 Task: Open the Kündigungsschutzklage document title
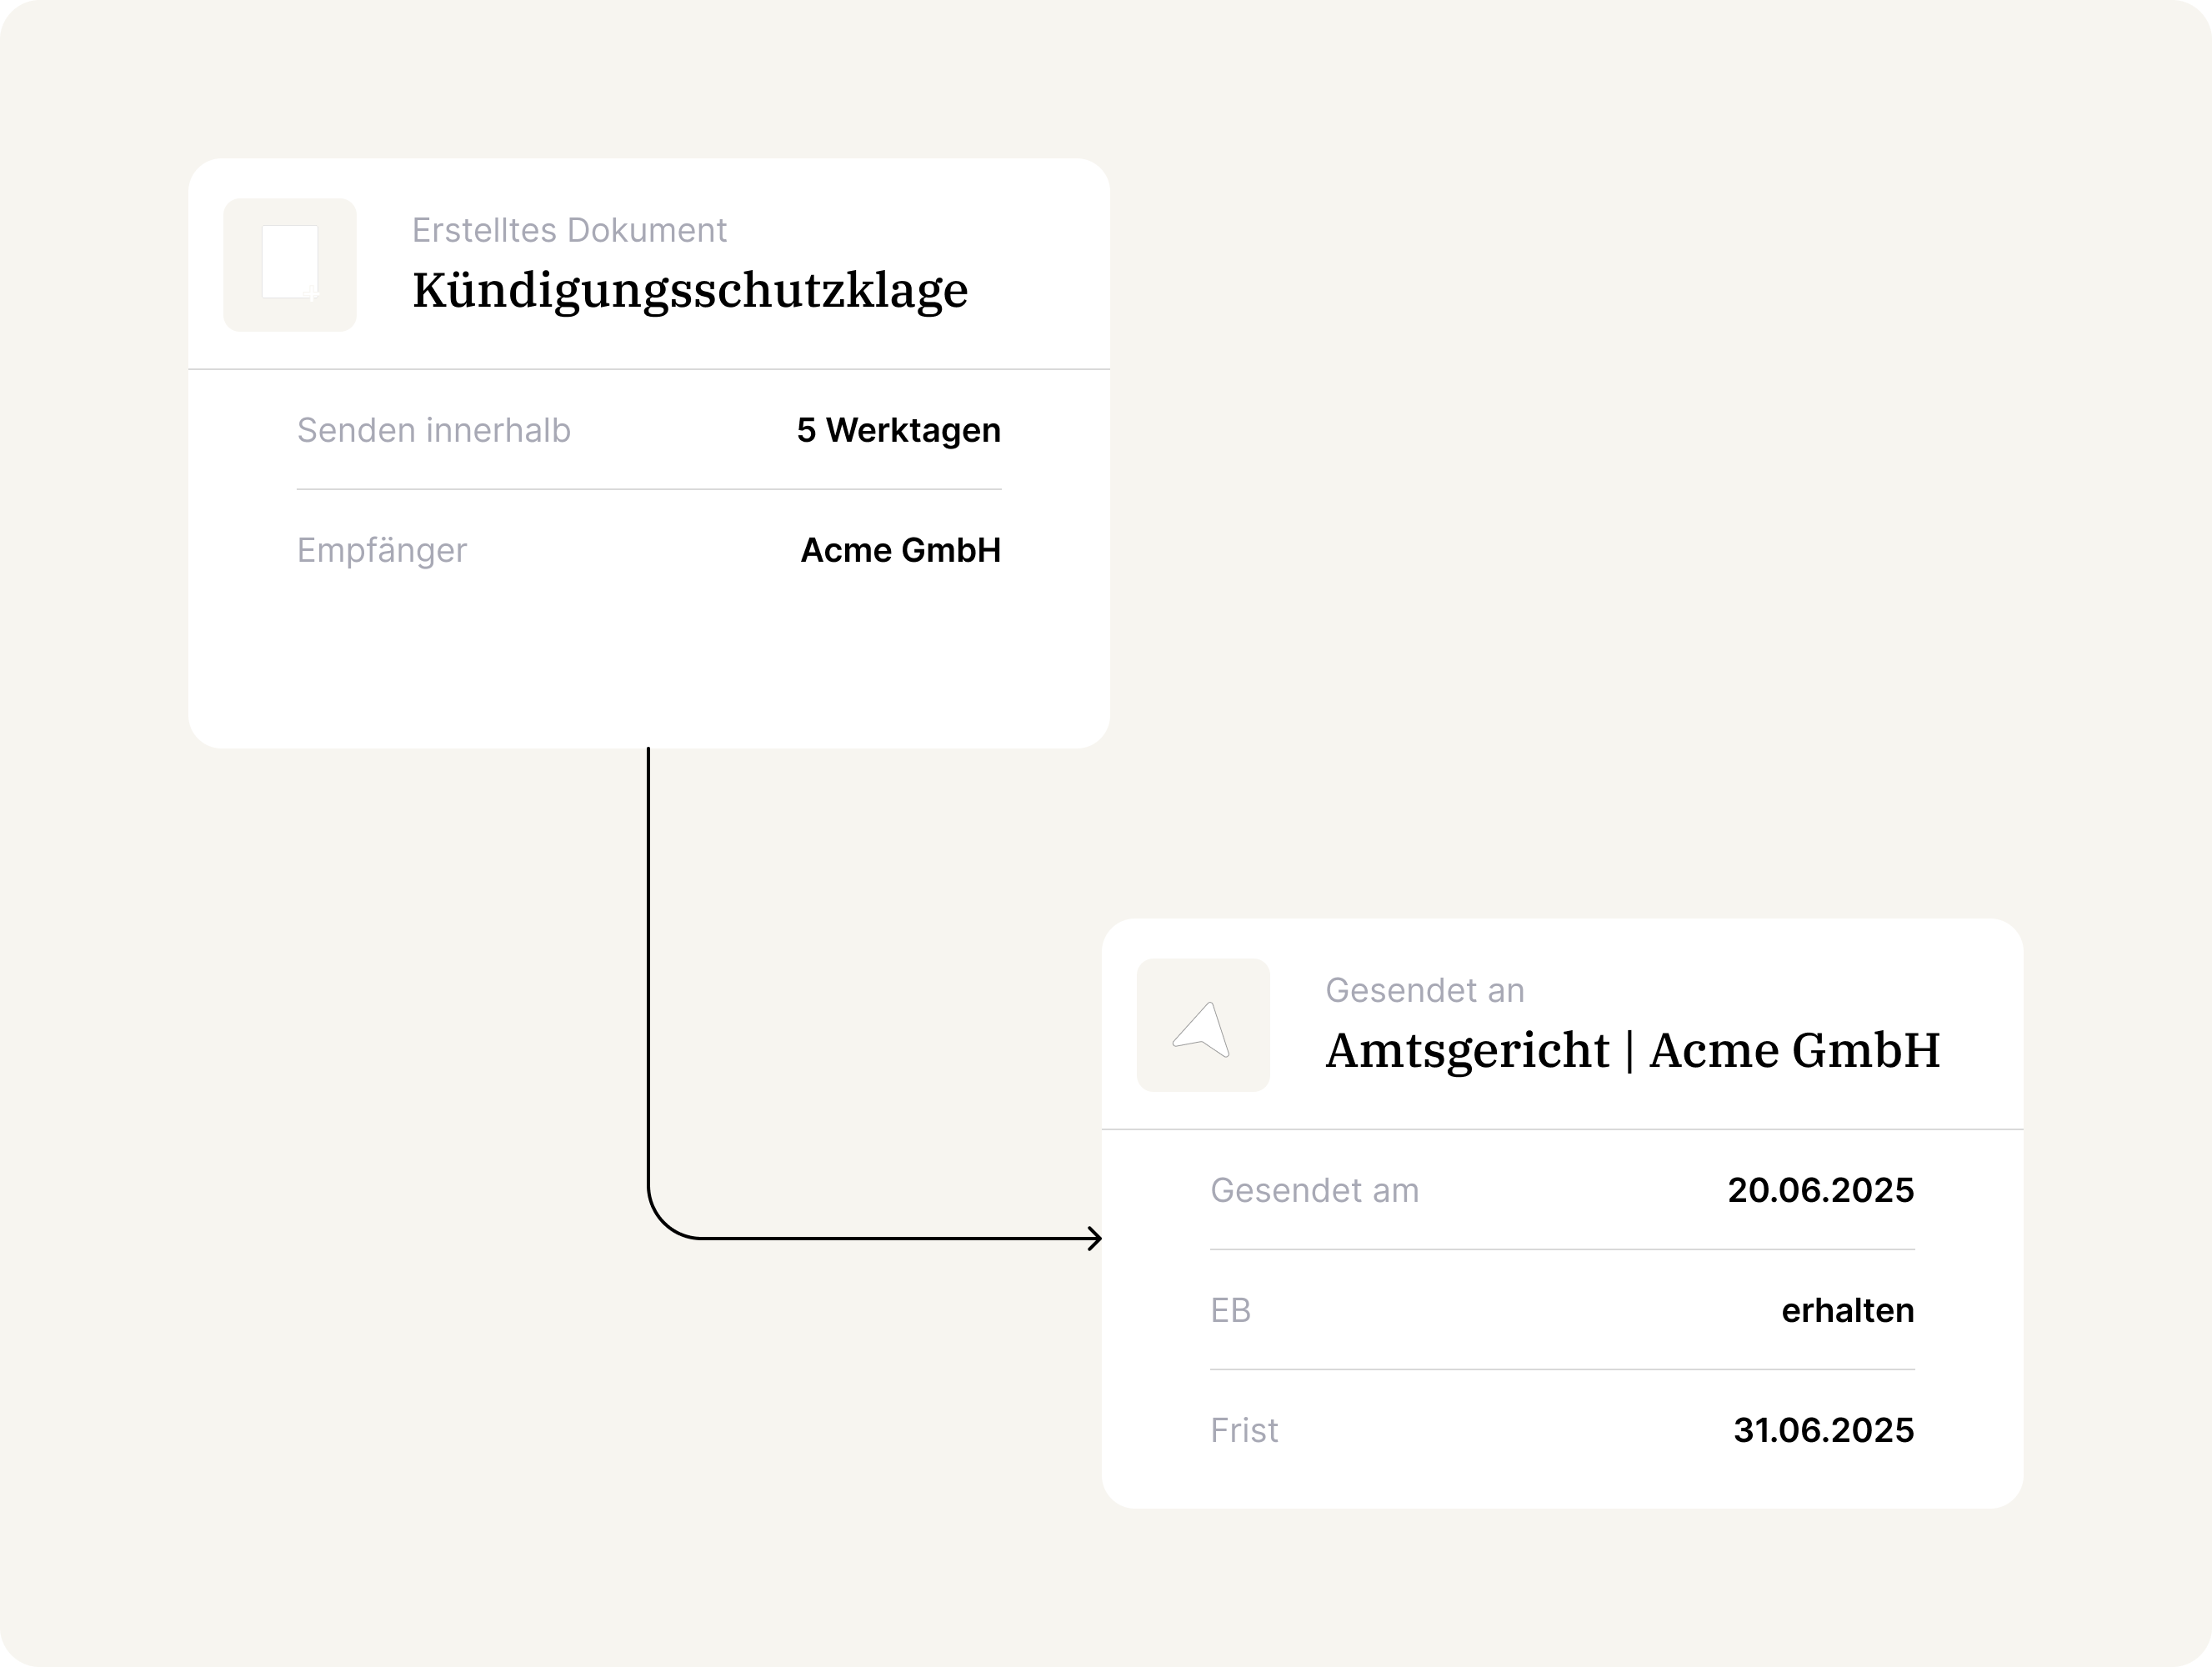689,290
